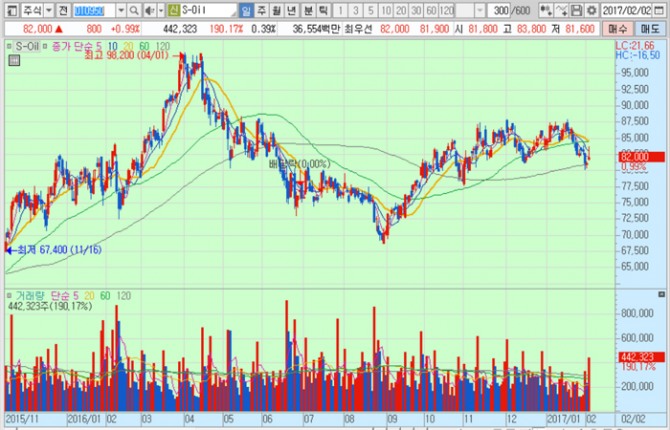Click the window layout icon at top-left
The height and width of the screenshot is (430, 670).
click(x=9, y=9)
